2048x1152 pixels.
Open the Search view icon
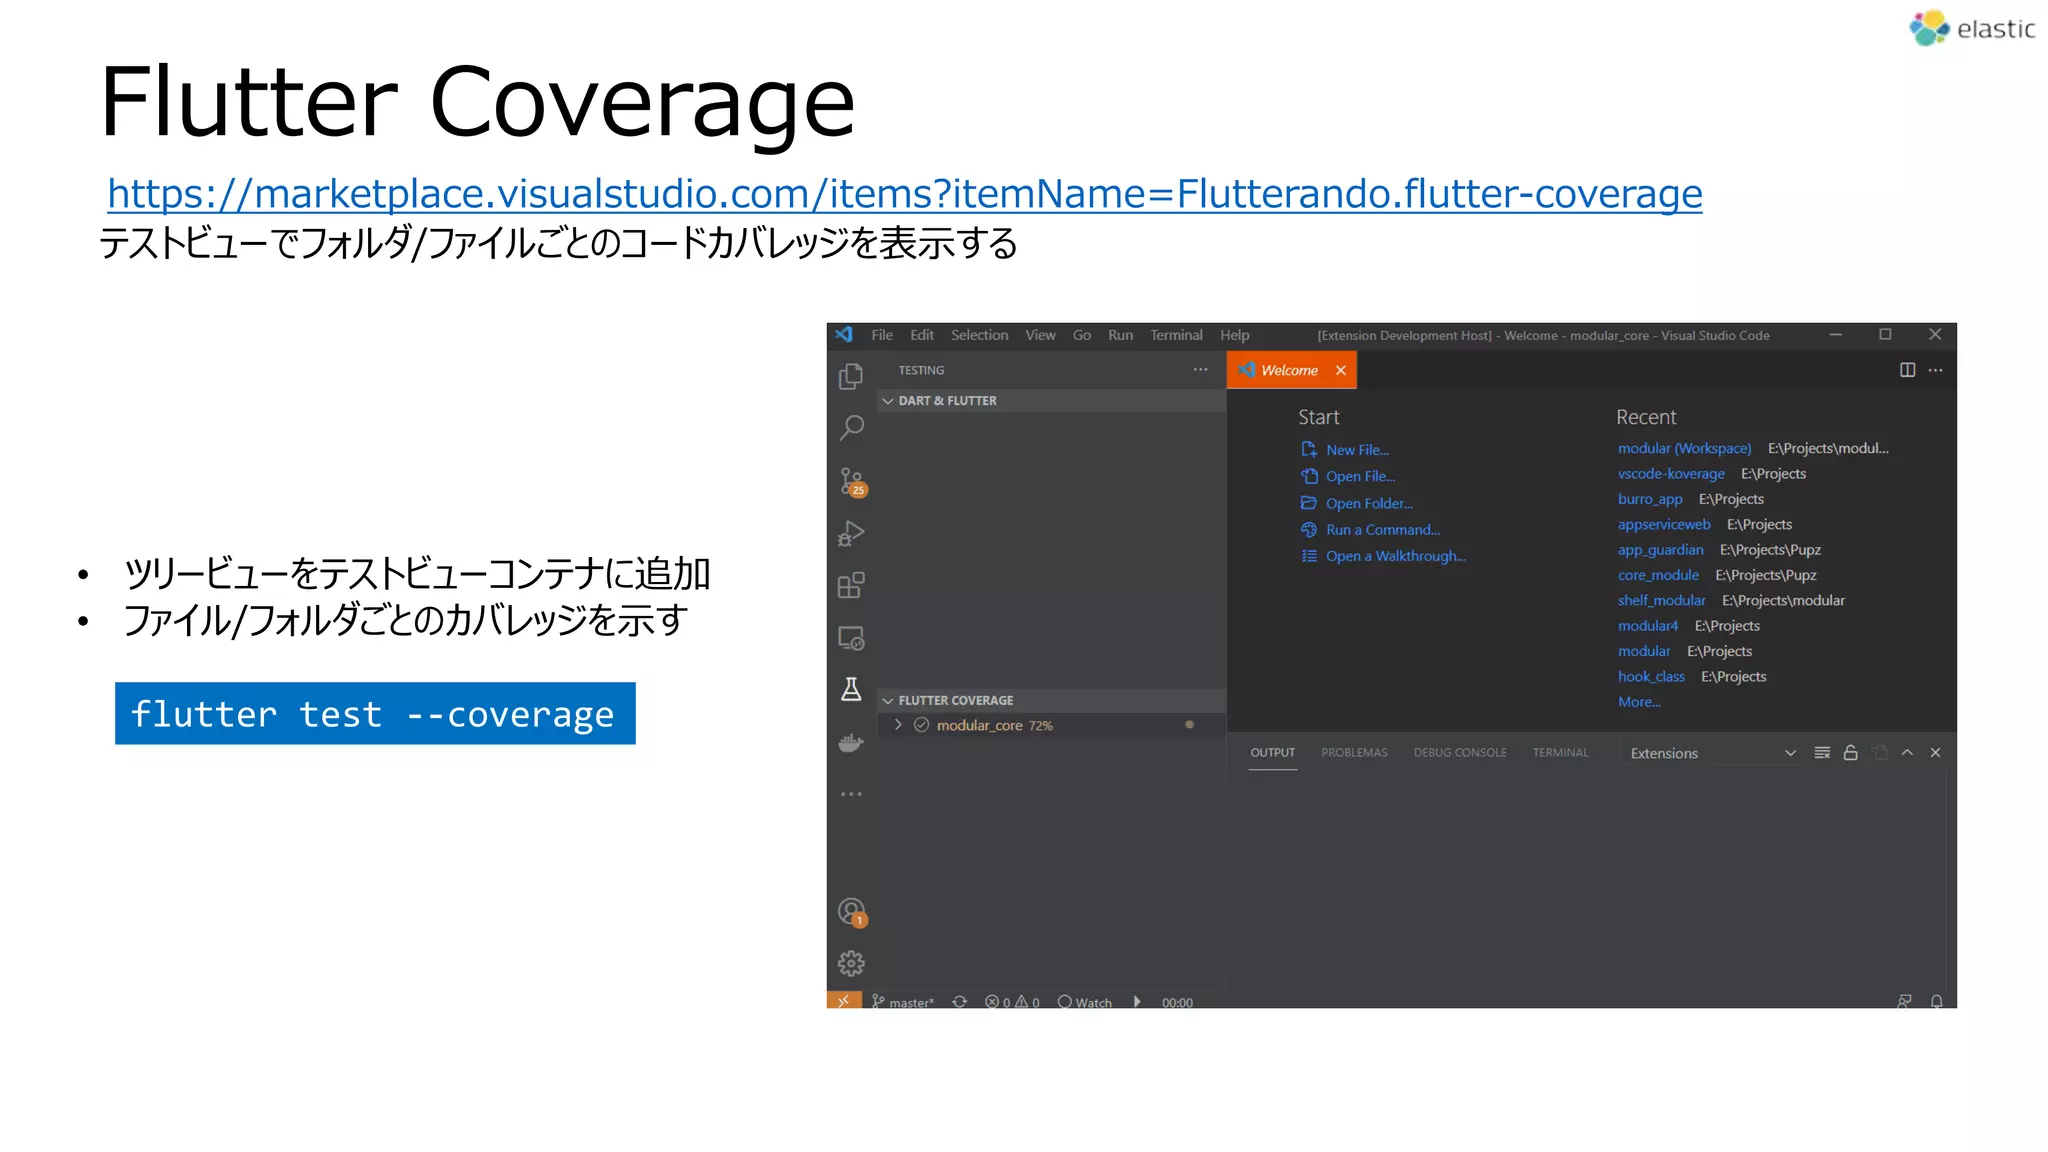[851, 429]
